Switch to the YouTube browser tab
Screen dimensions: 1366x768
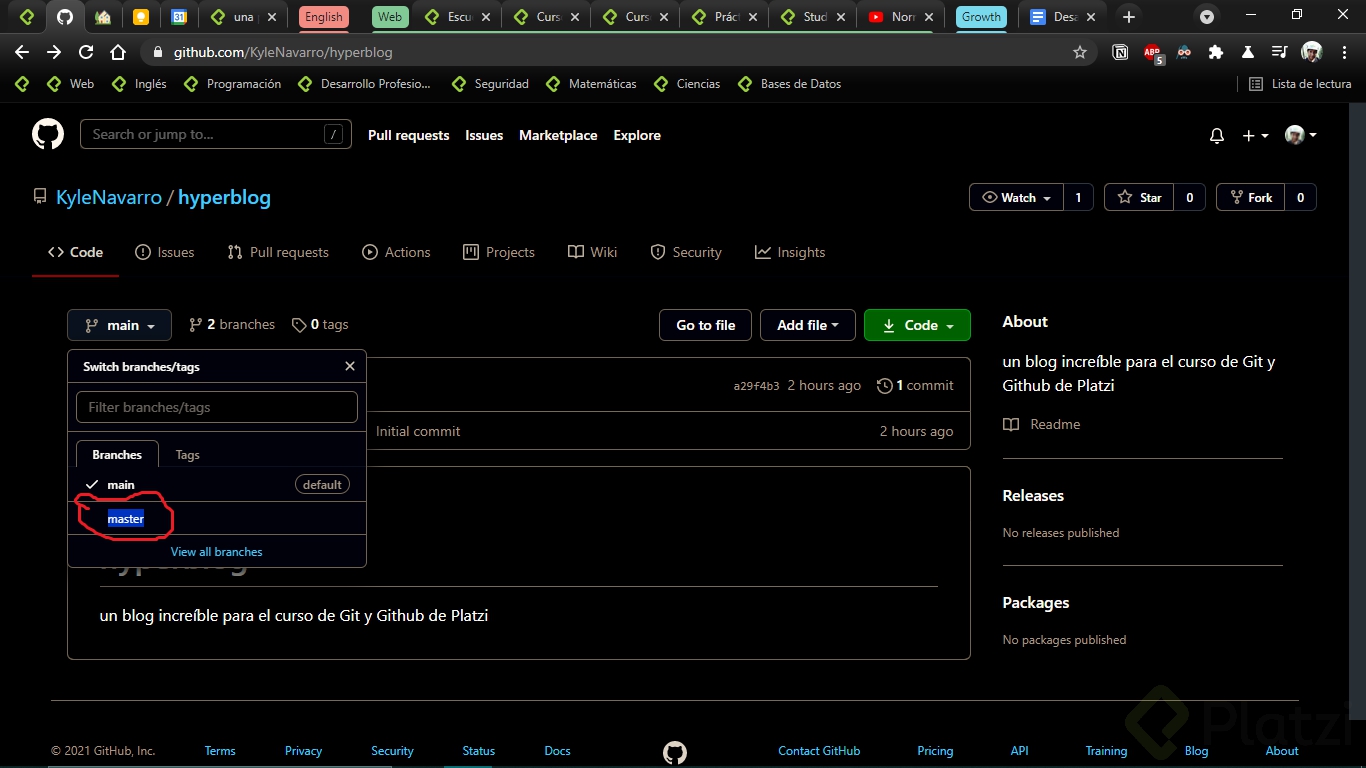902,17
